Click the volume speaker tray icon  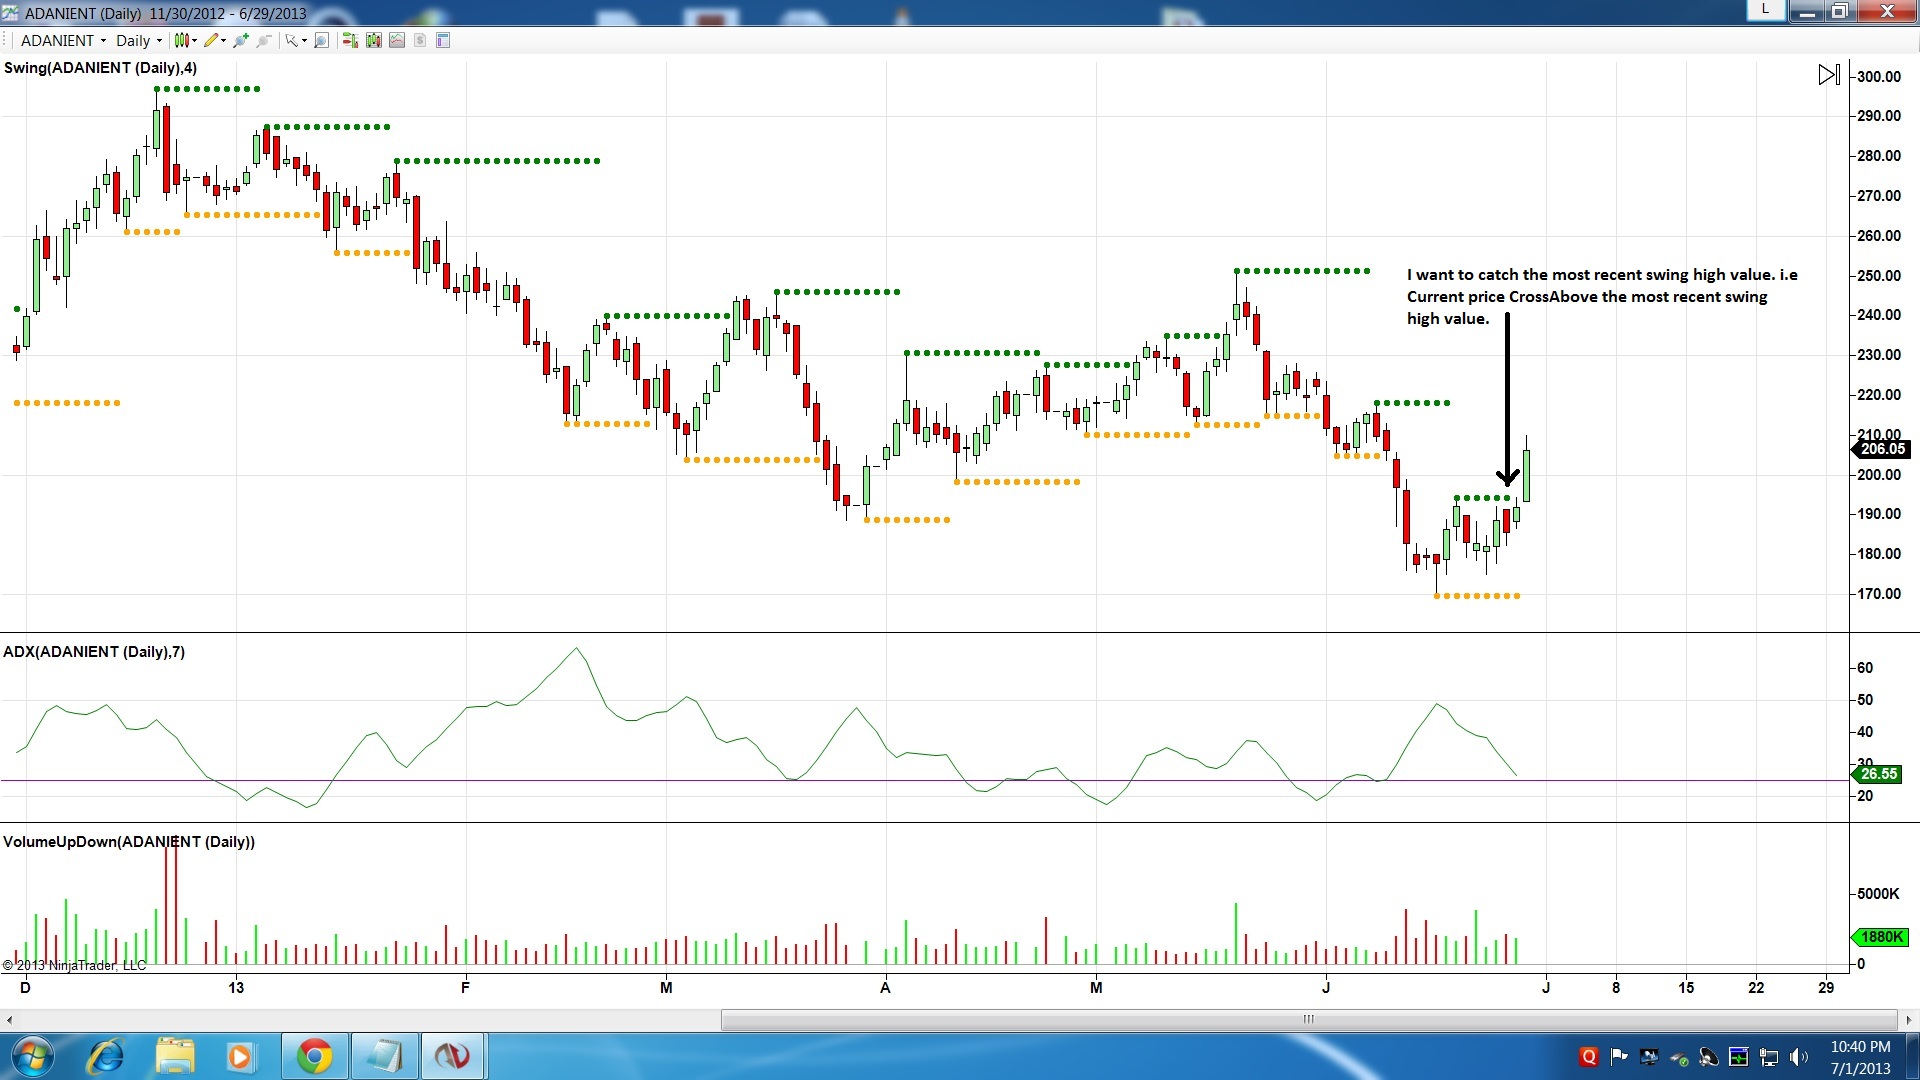coord(1799,1057)
